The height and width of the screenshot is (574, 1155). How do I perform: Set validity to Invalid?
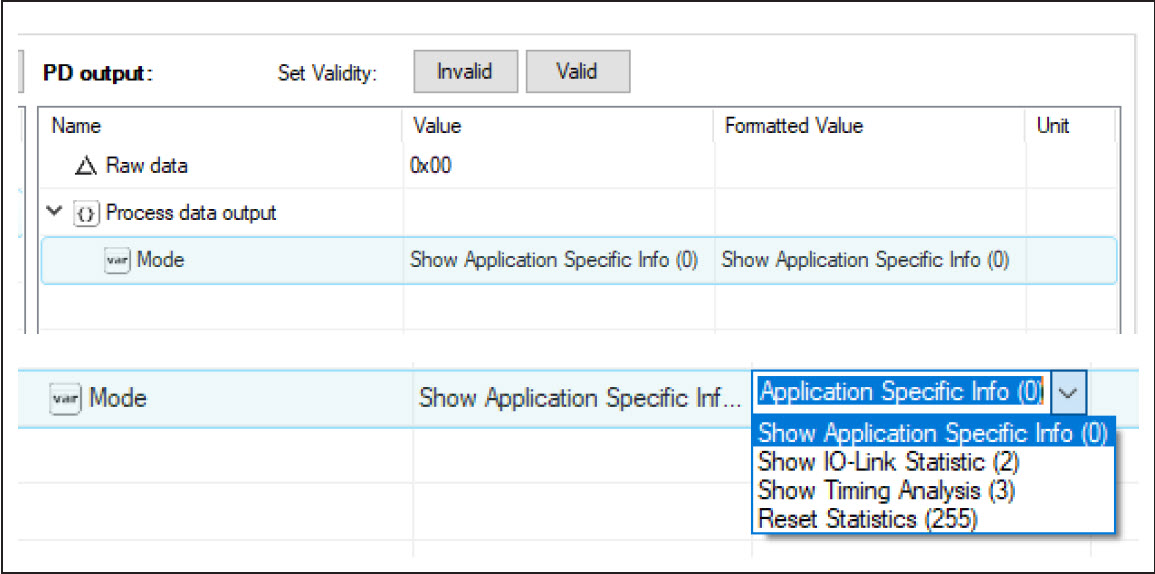pos(466,71)
